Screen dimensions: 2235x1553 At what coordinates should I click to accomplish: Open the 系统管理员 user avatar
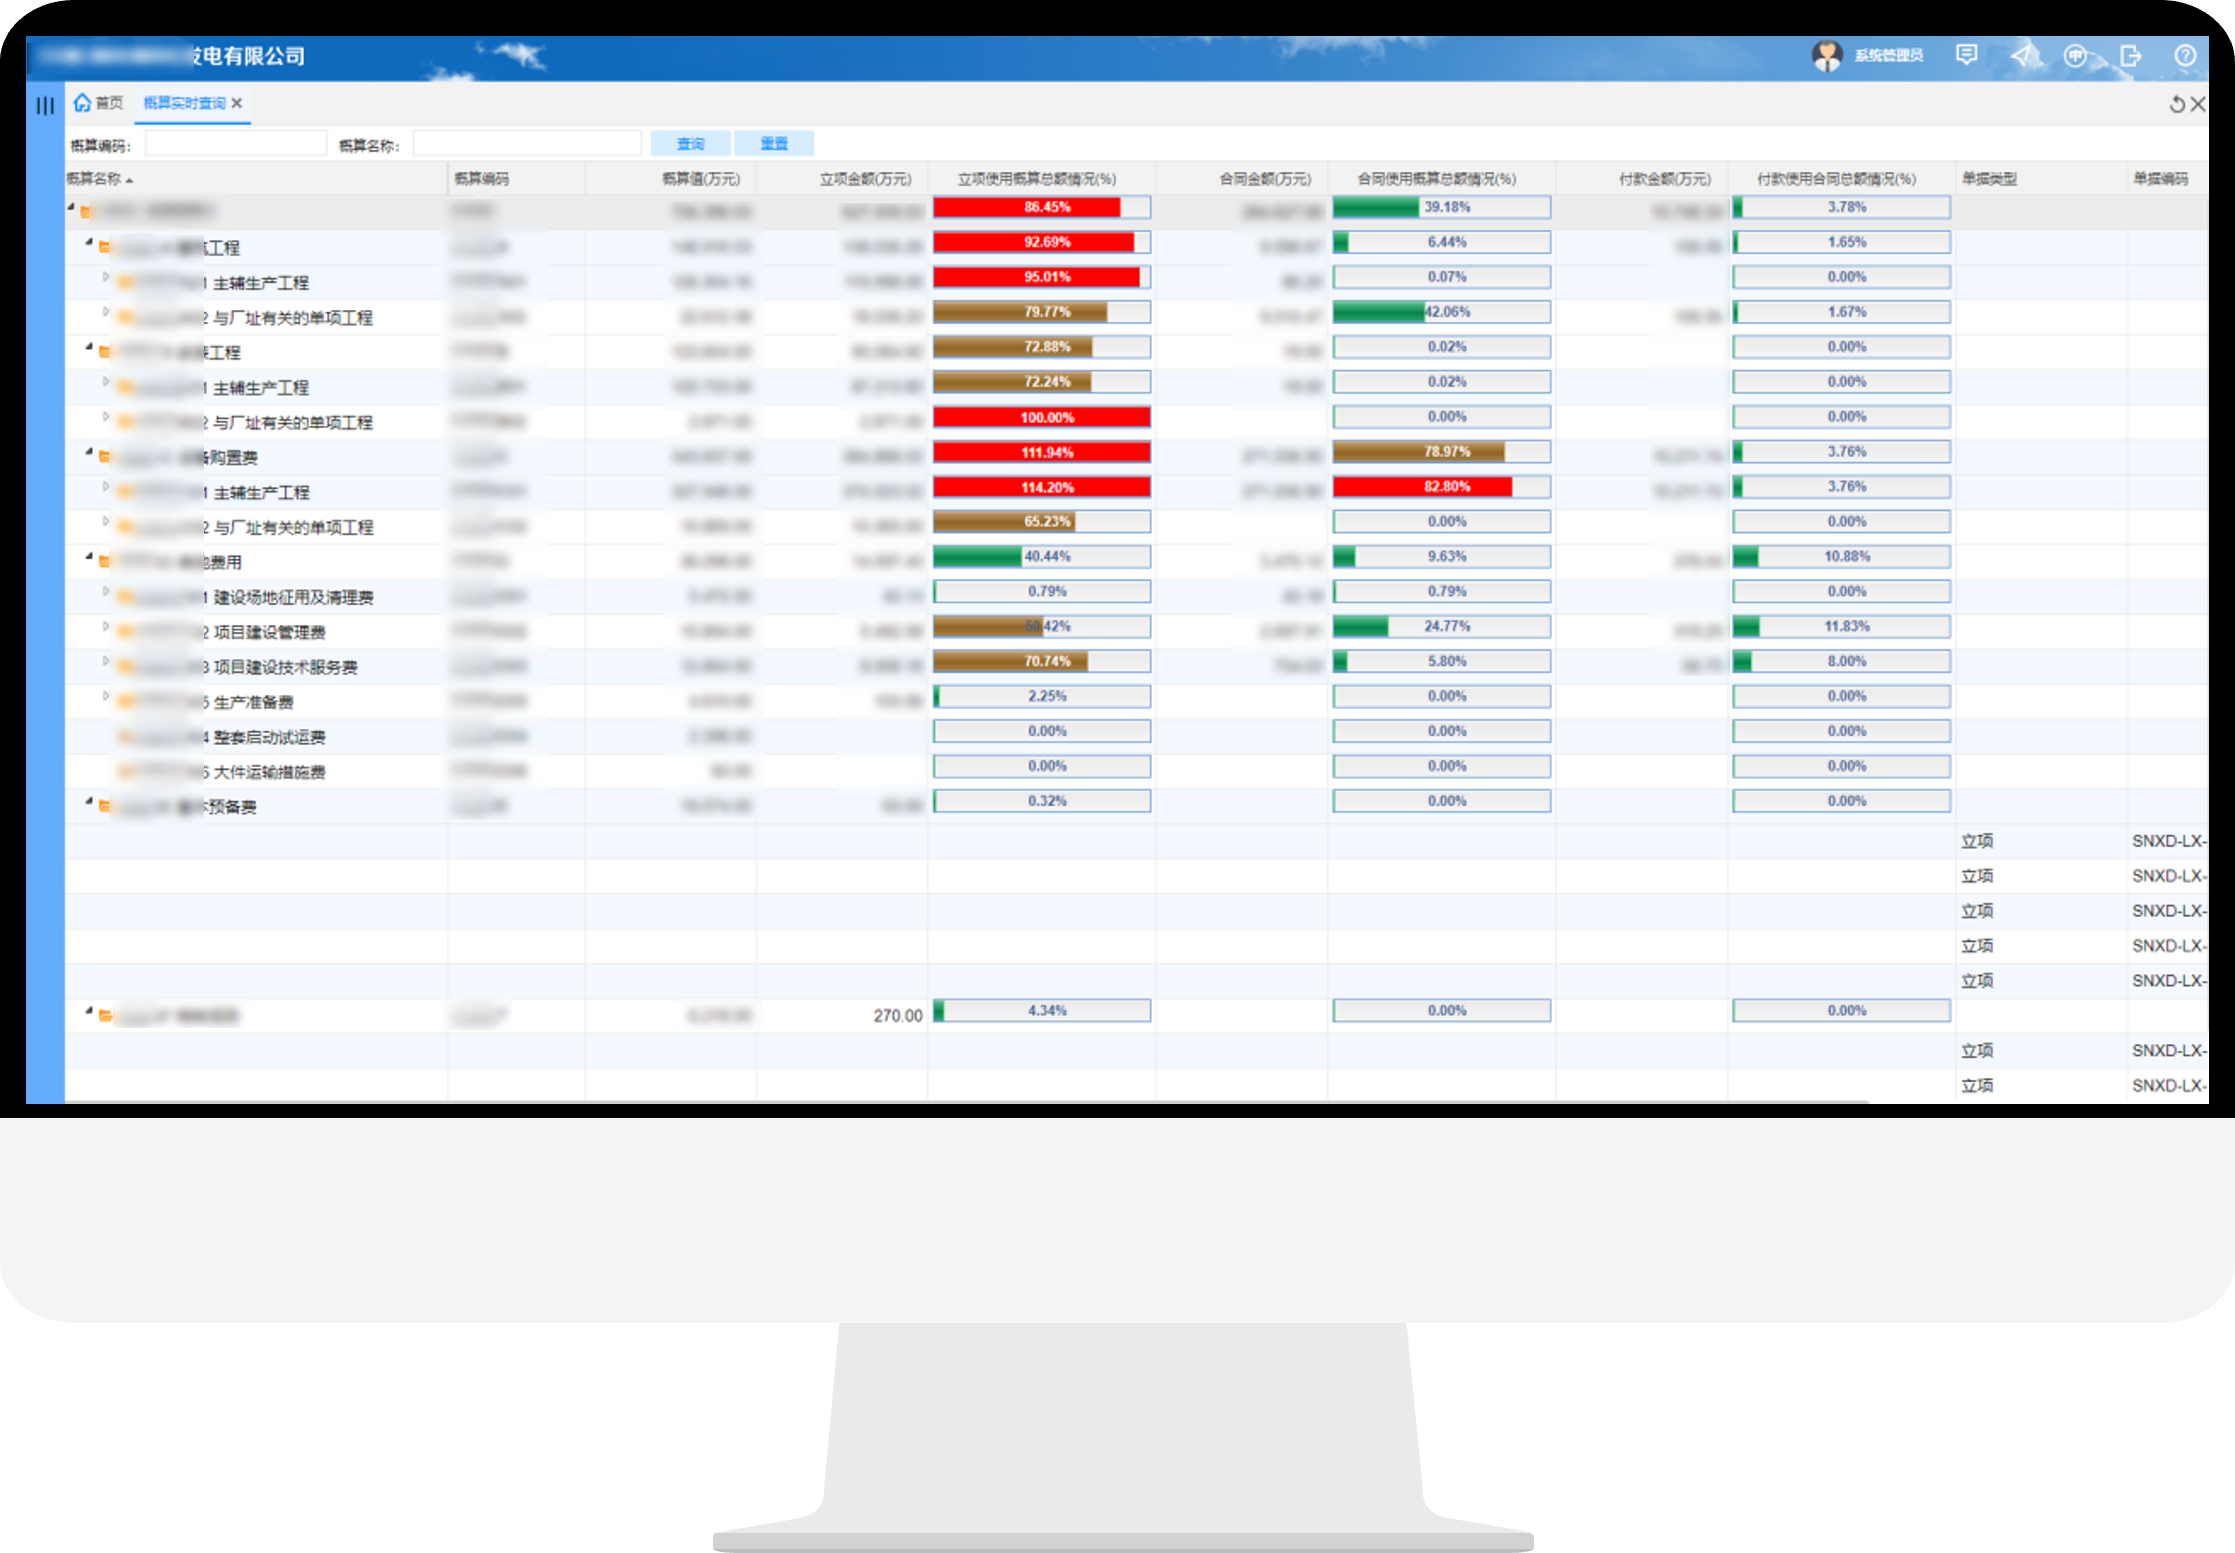click(1826, 56)
